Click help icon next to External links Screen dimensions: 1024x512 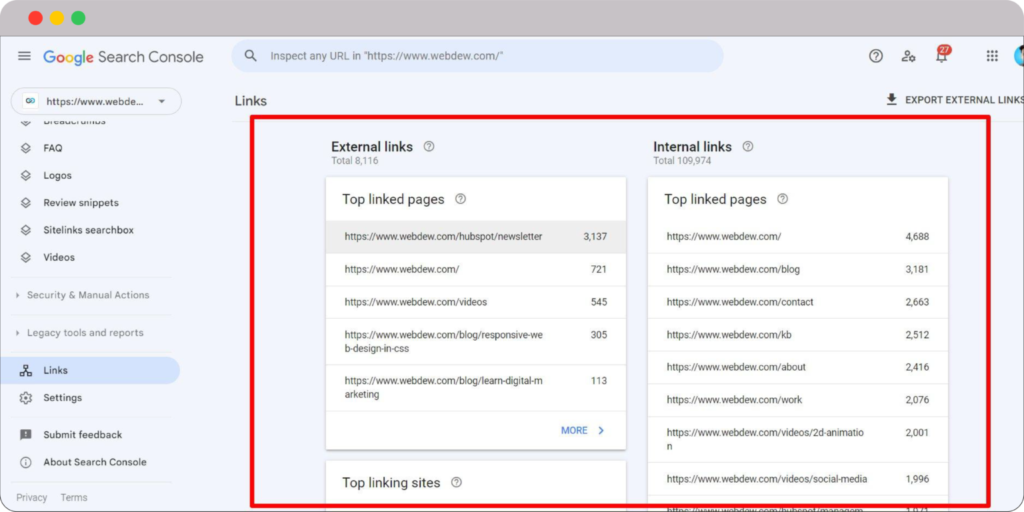tap(428, 146)
